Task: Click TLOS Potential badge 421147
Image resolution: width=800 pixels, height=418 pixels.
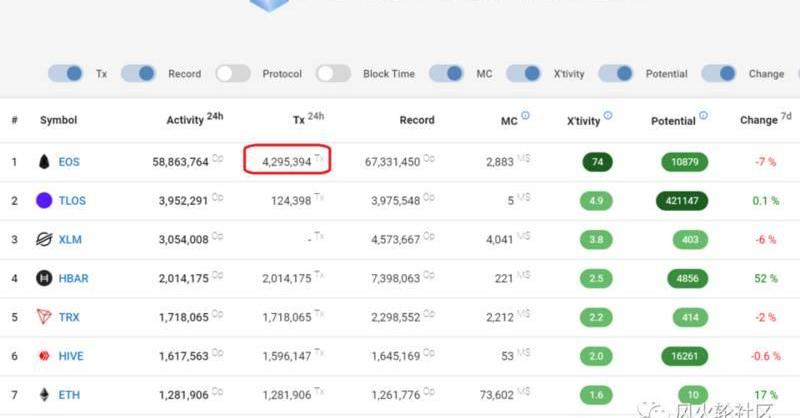Action: 682,201
